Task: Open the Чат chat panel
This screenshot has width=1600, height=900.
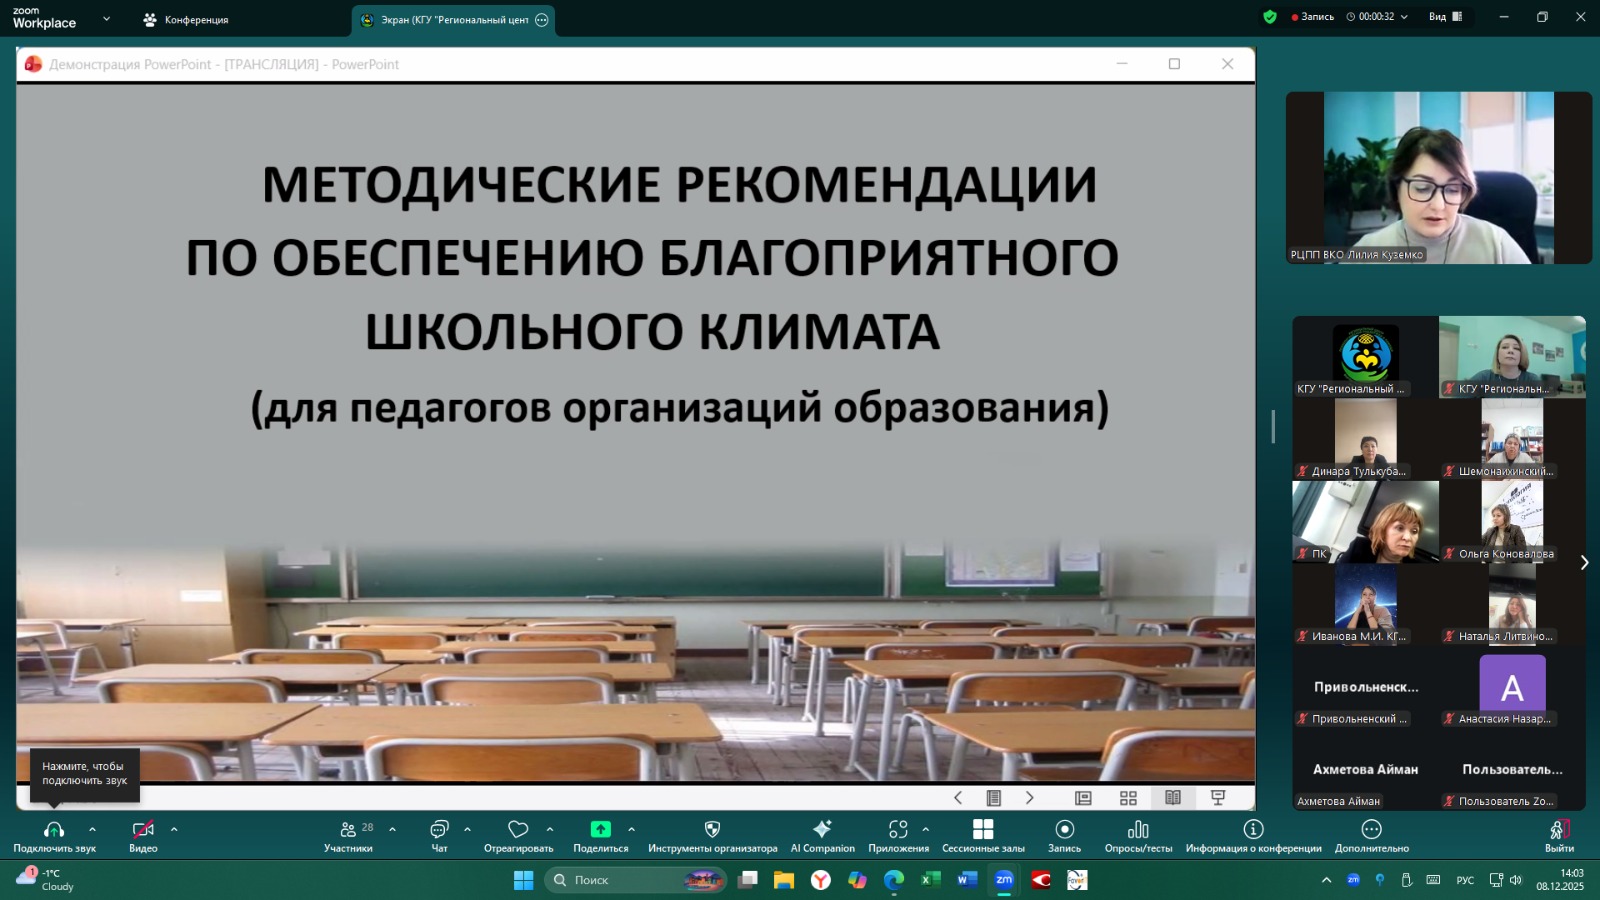Action: (x=439, y=835)
